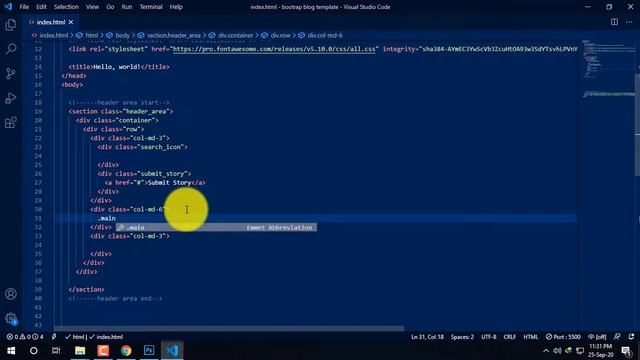
Task: Open the Accounts menu icon
Action: pyautogui.click(x=11, y=294)
